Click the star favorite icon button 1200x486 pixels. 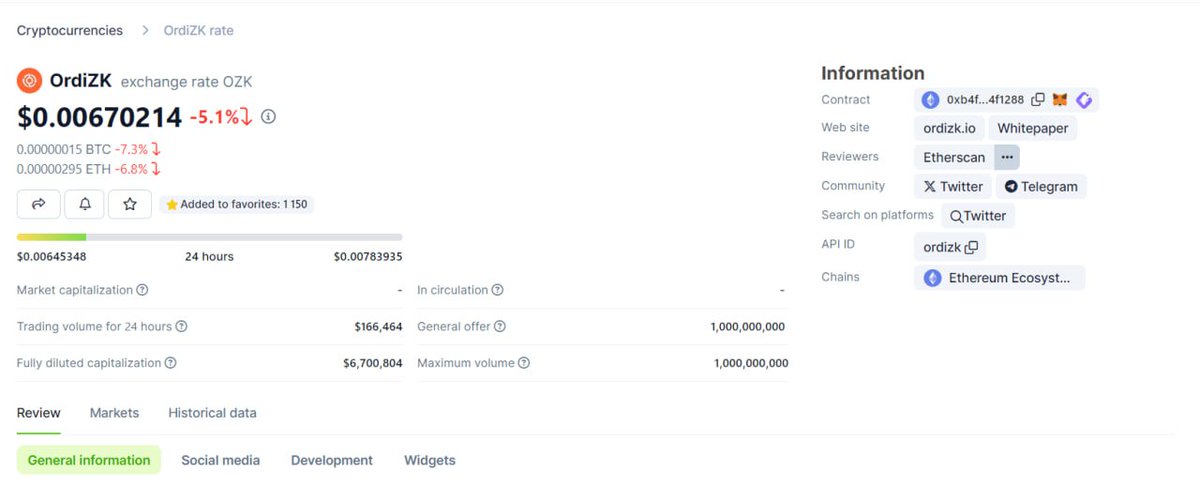[x=130, y=204]
